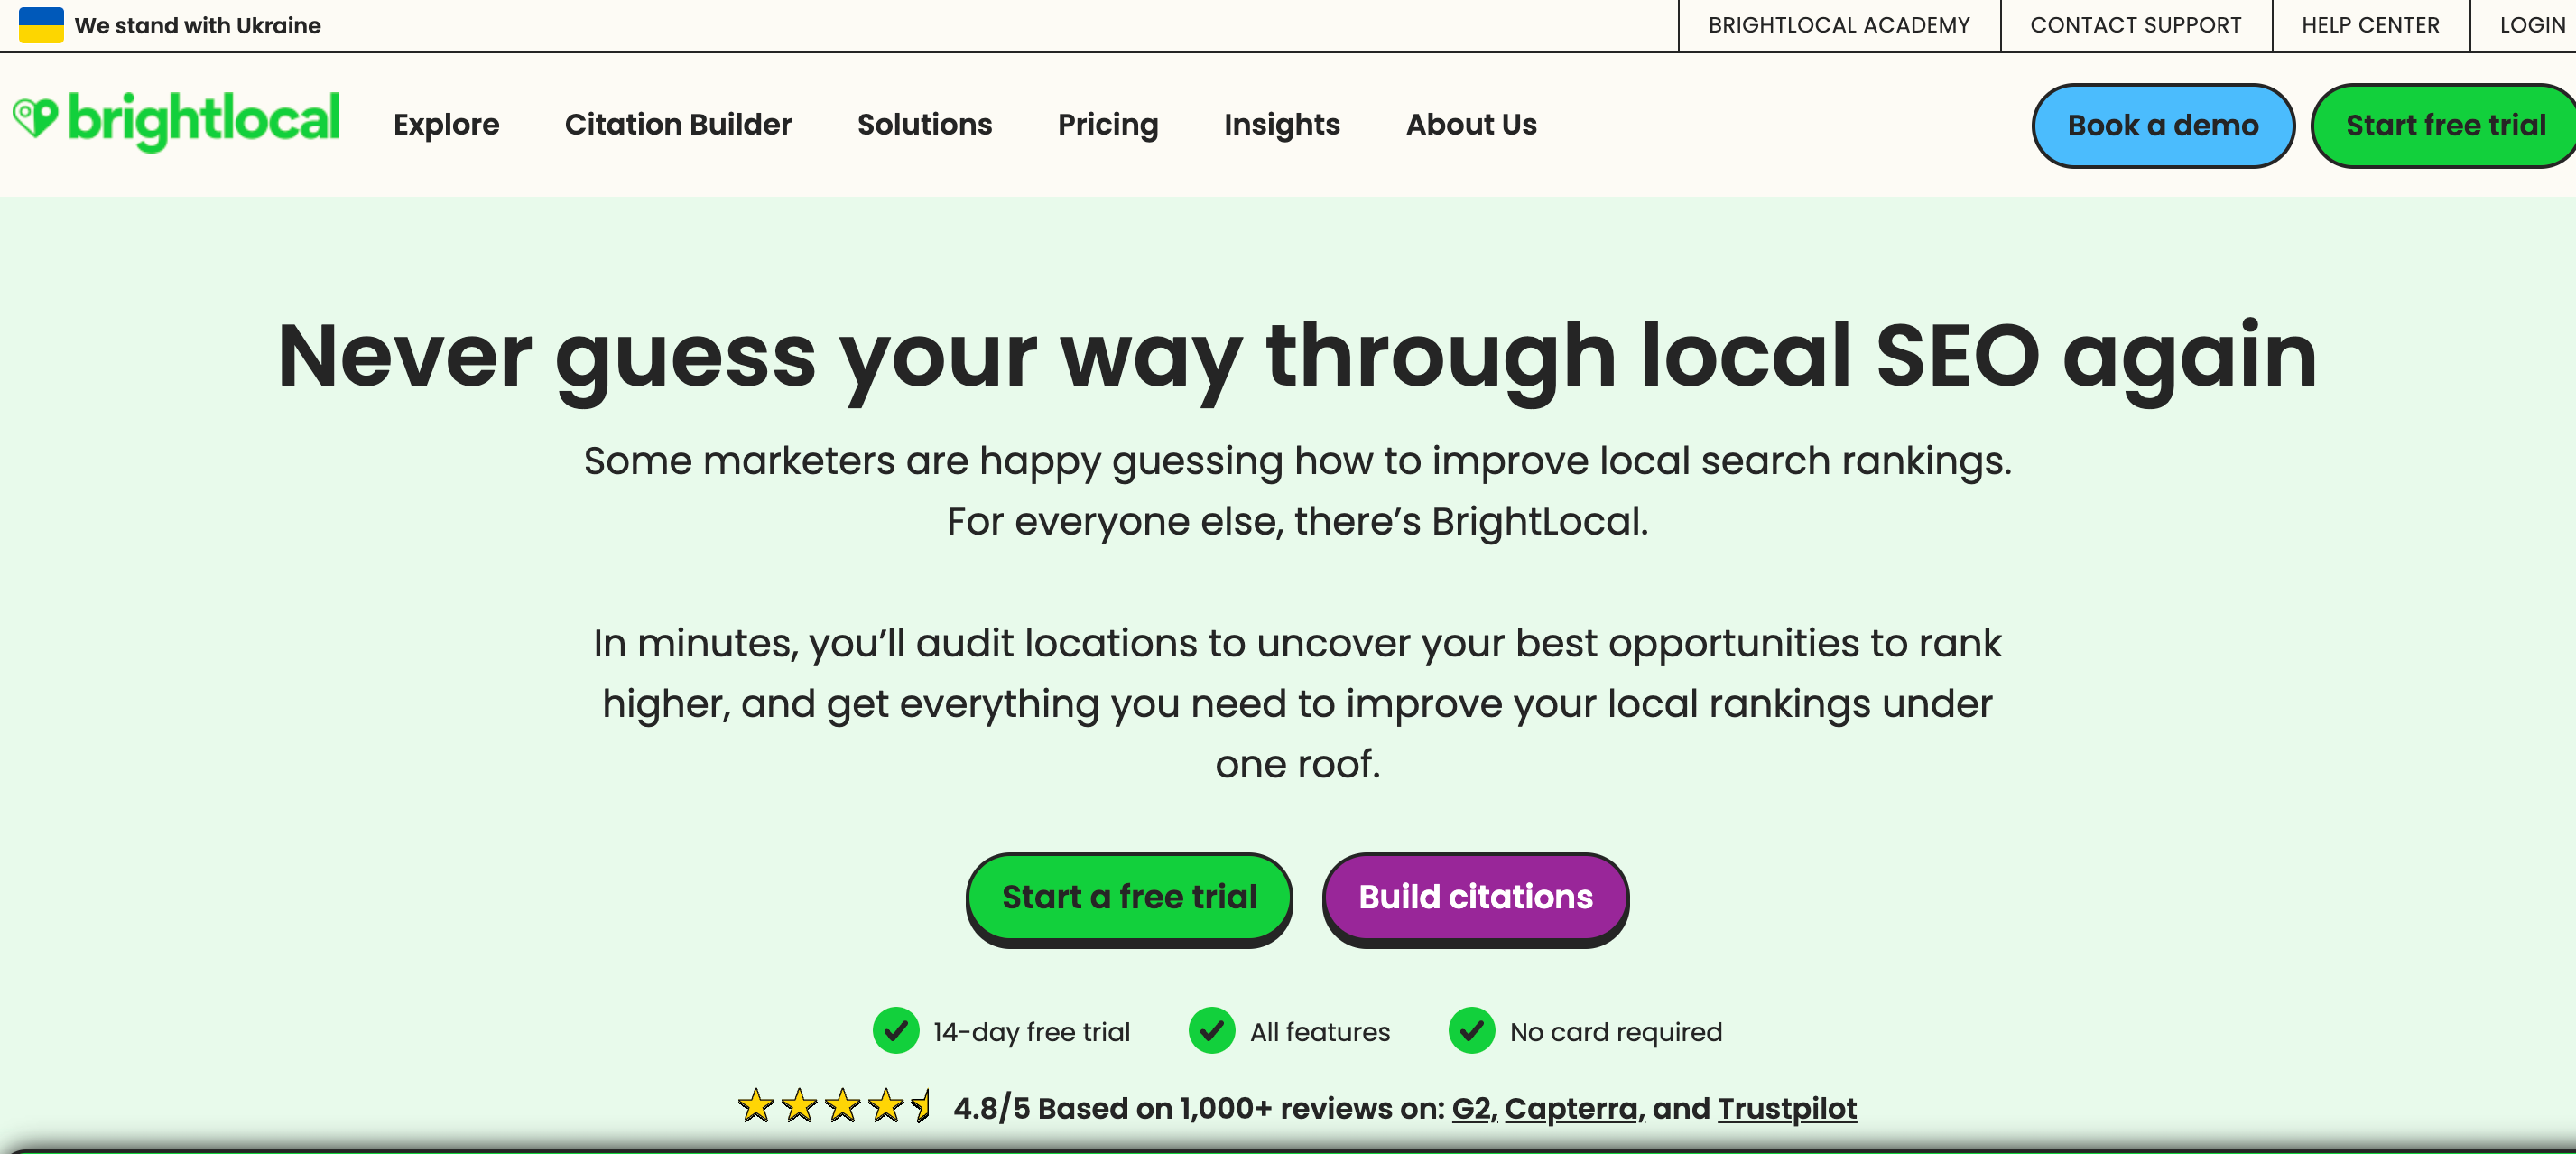2576x1154 pixels.
Task: Click the checkmark next to All features
Action: 1212,1031
